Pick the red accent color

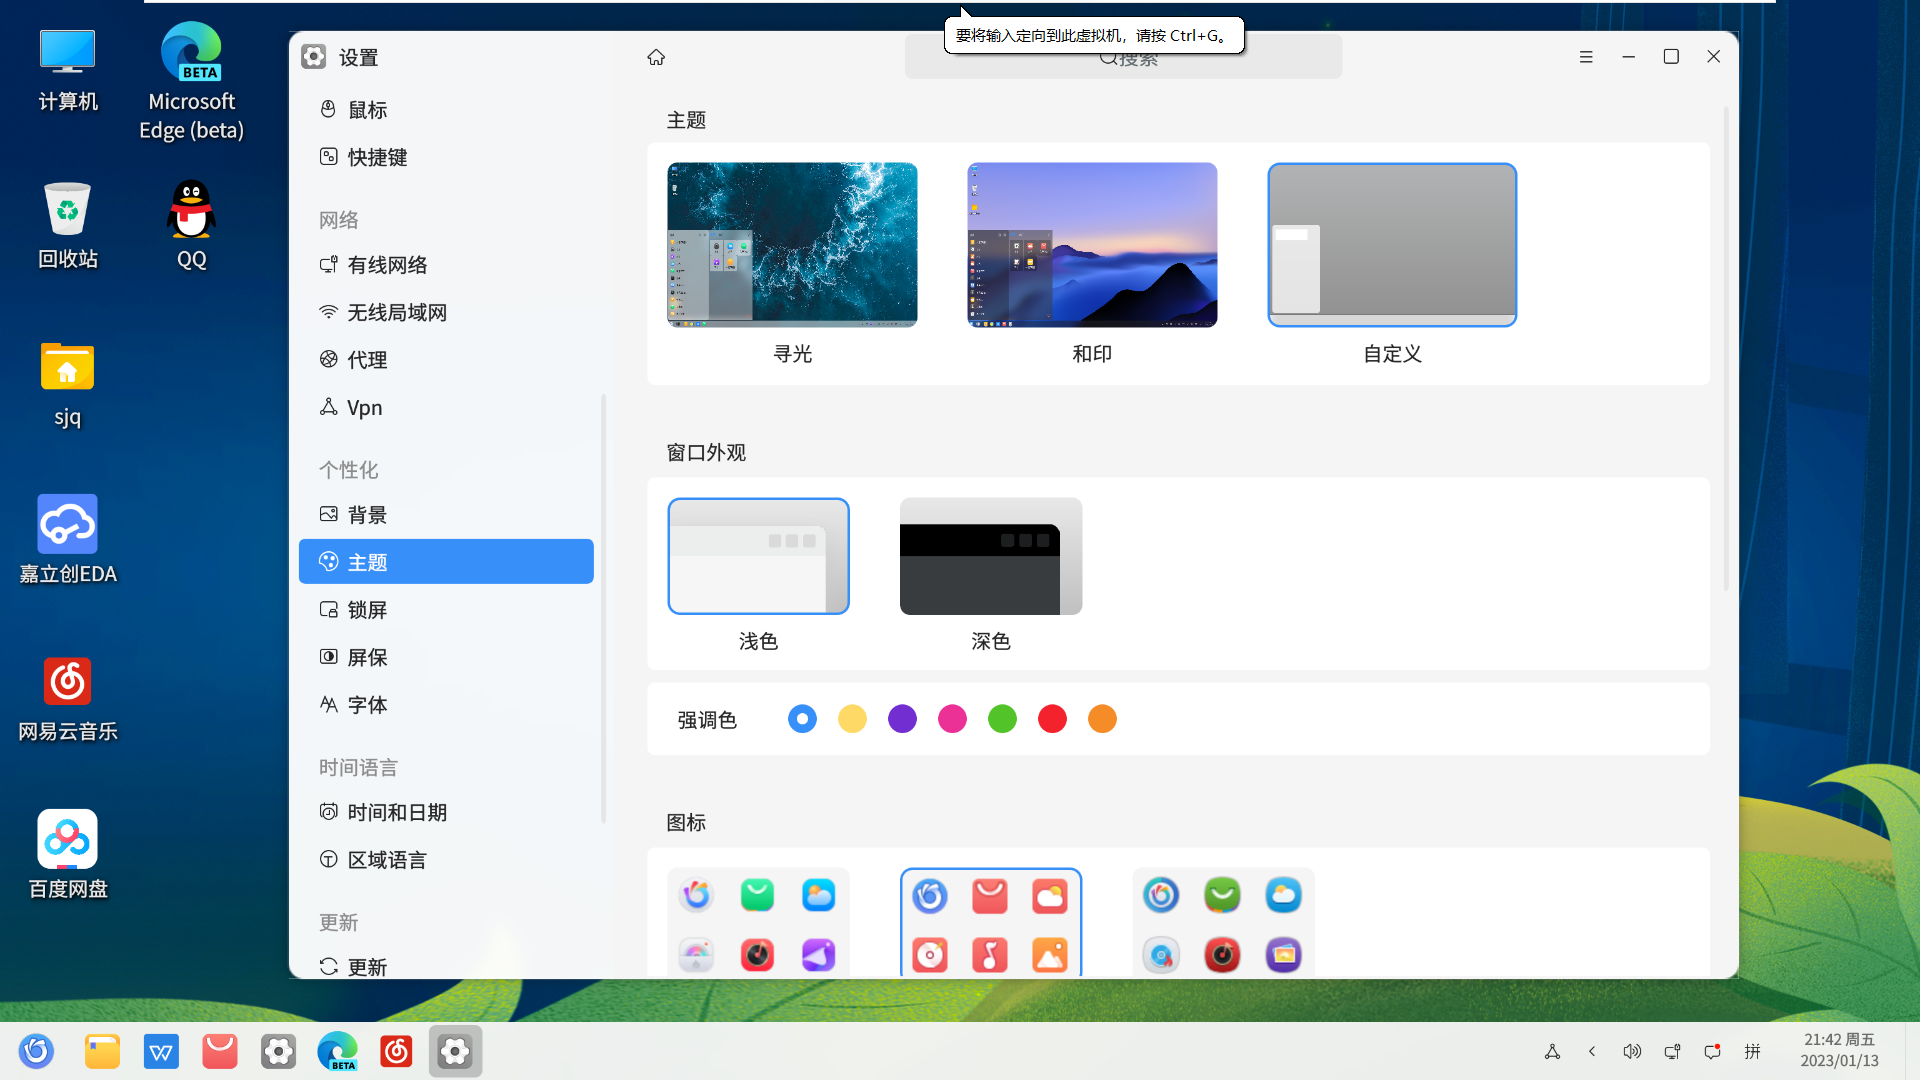pos(1052,719)
